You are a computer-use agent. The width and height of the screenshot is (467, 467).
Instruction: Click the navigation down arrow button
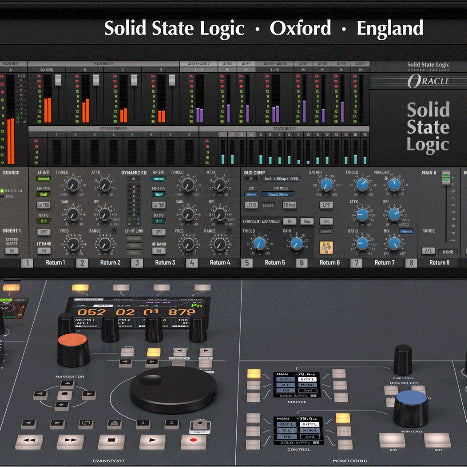tap(62, 405)
